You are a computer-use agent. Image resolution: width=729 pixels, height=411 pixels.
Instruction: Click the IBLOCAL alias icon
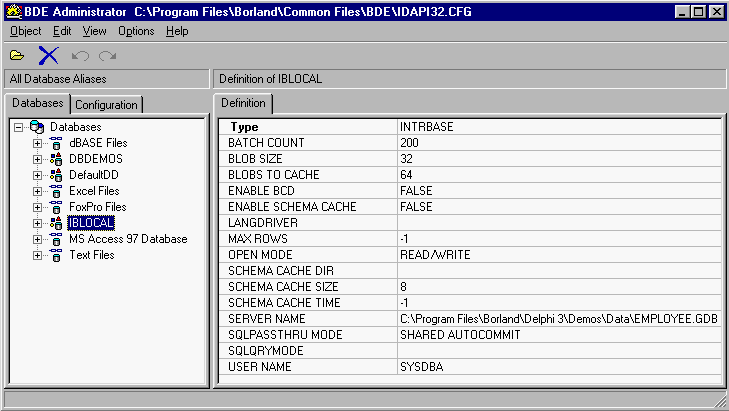(x=56, y=223)
